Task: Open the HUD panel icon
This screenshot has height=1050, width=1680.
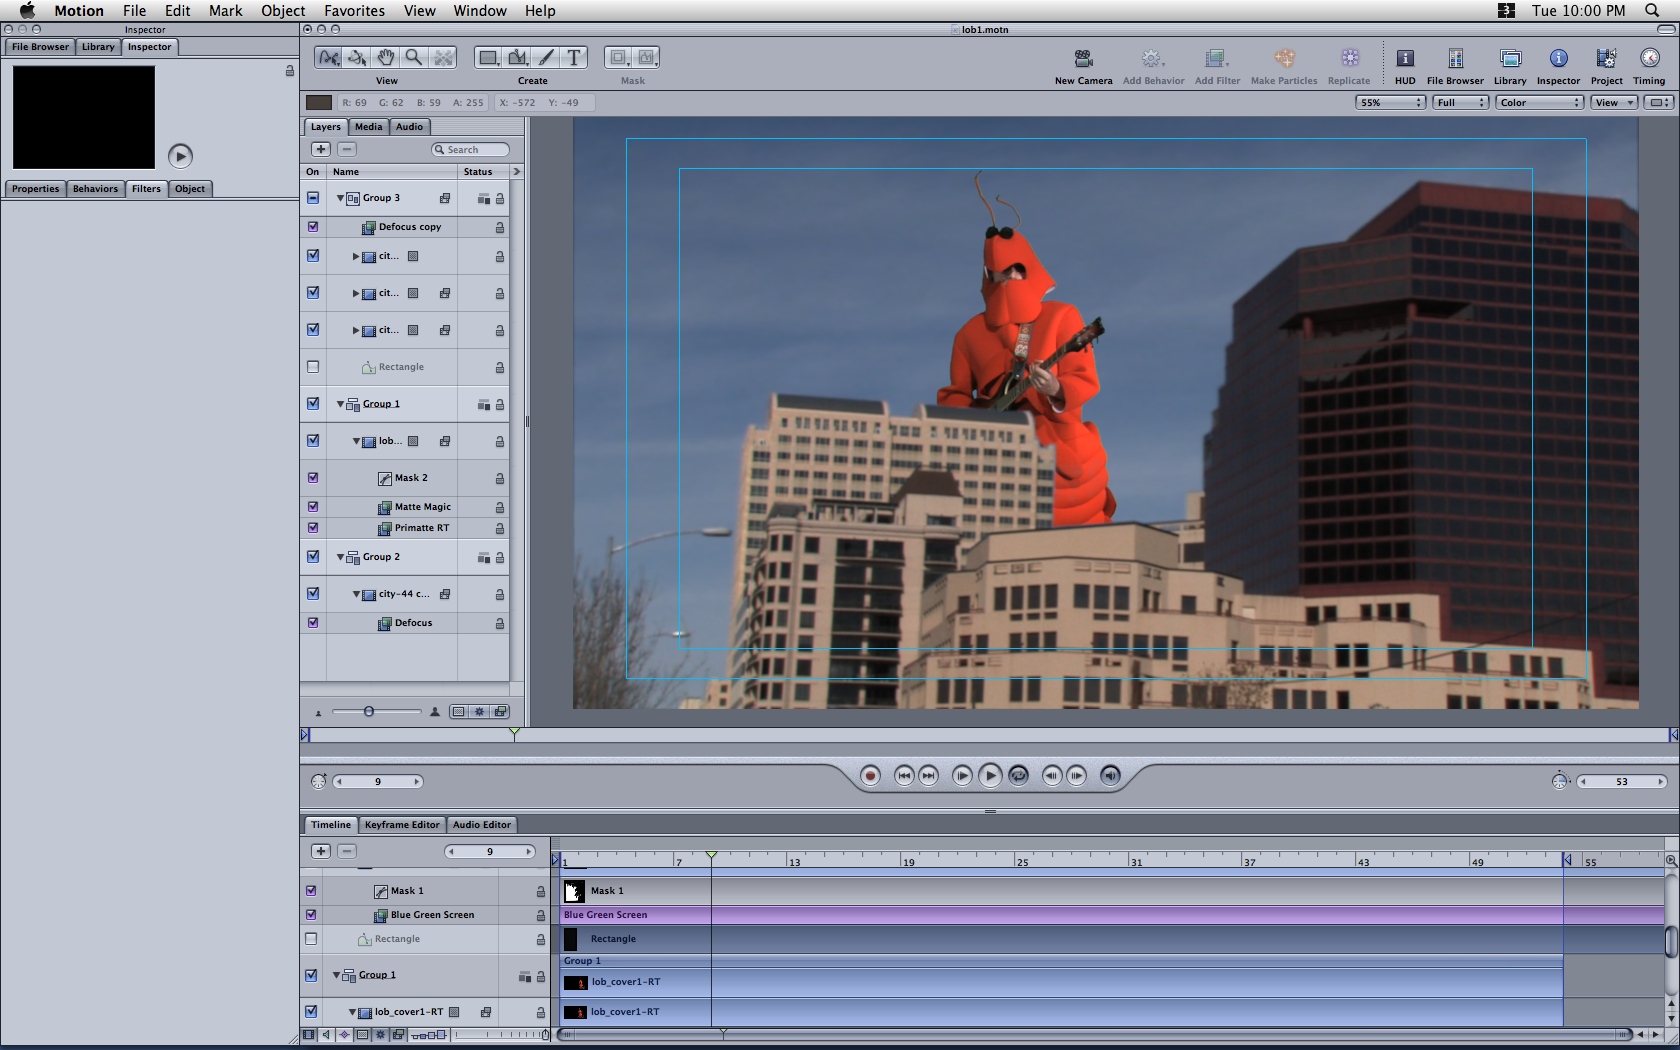Action: click(x=1405, y=59)
